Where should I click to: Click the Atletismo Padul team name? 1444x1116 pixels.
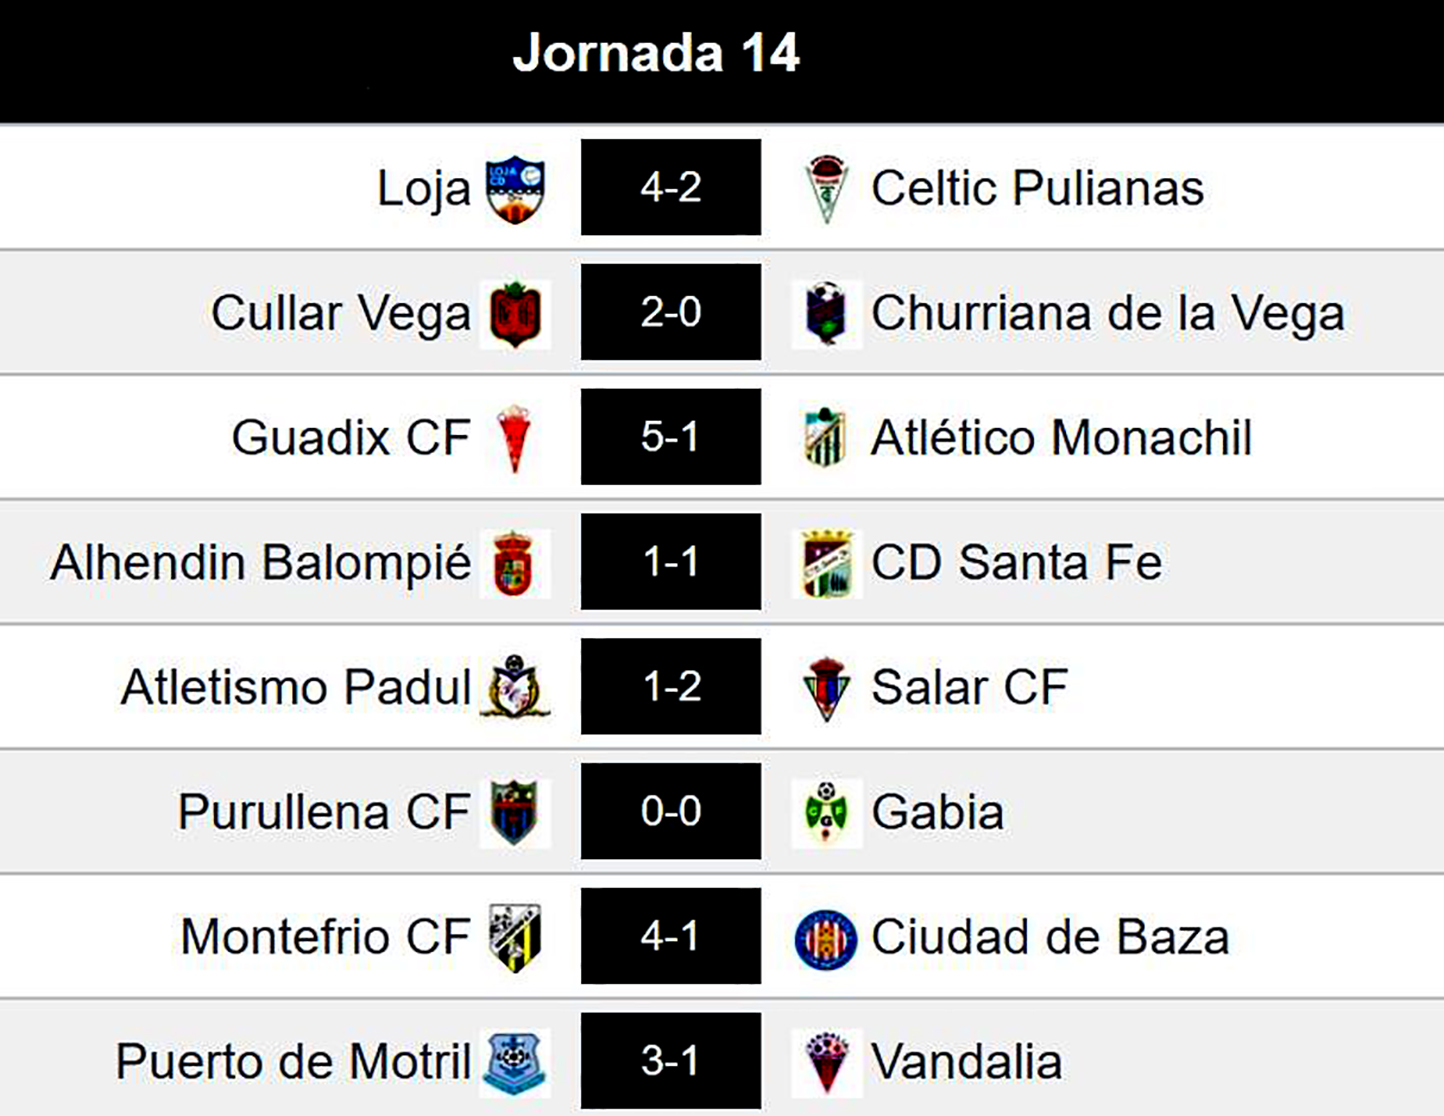click(x=296, y=687)
